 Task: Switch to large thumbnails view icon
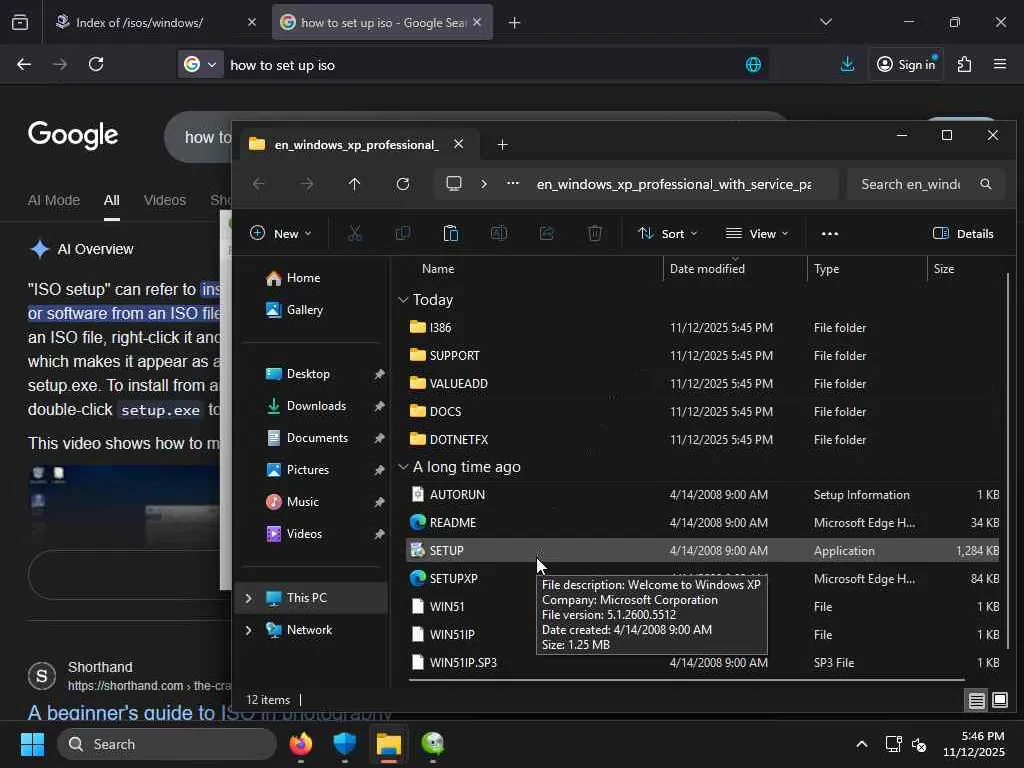[x=999, y=700]
